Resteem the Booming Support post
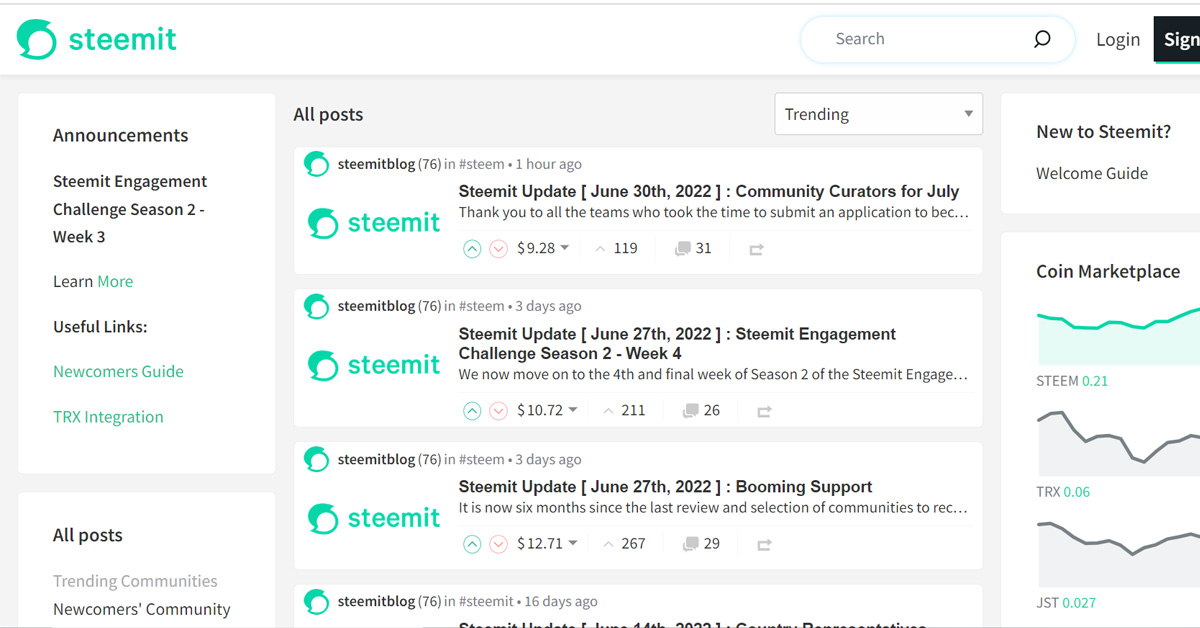The image size is (1200, 628). (764, 545)
